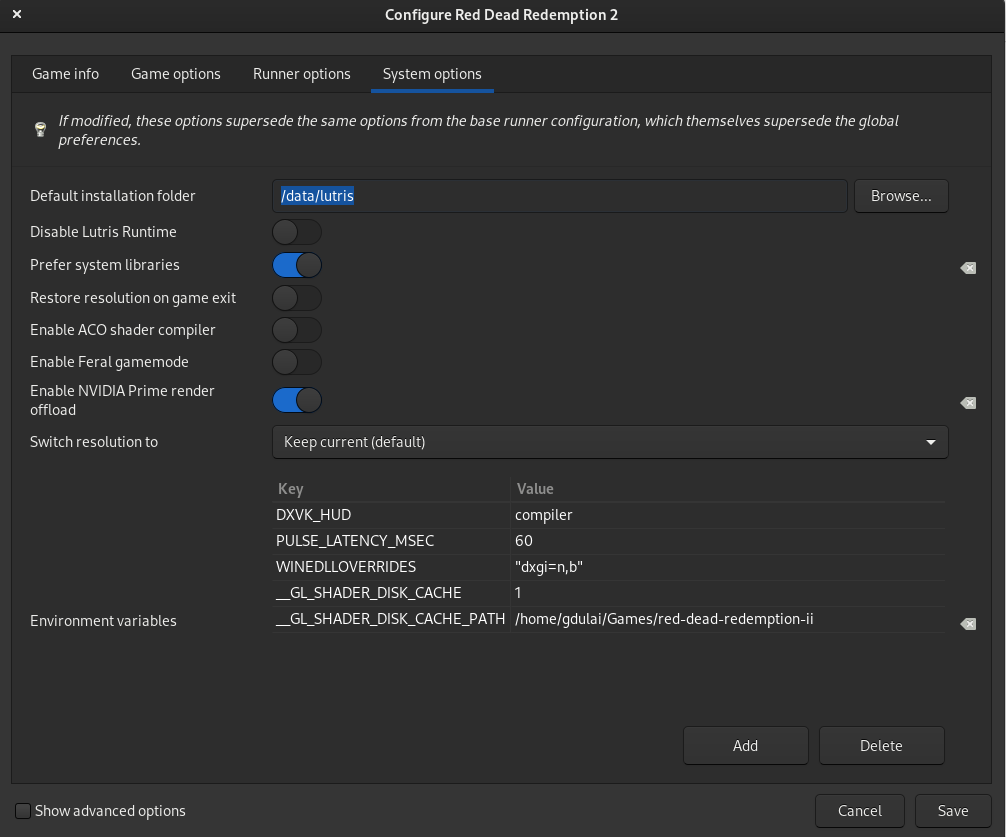Screen dimensions: 1006x837
Task: Sort environment variables by Key column
Action: 391,489
